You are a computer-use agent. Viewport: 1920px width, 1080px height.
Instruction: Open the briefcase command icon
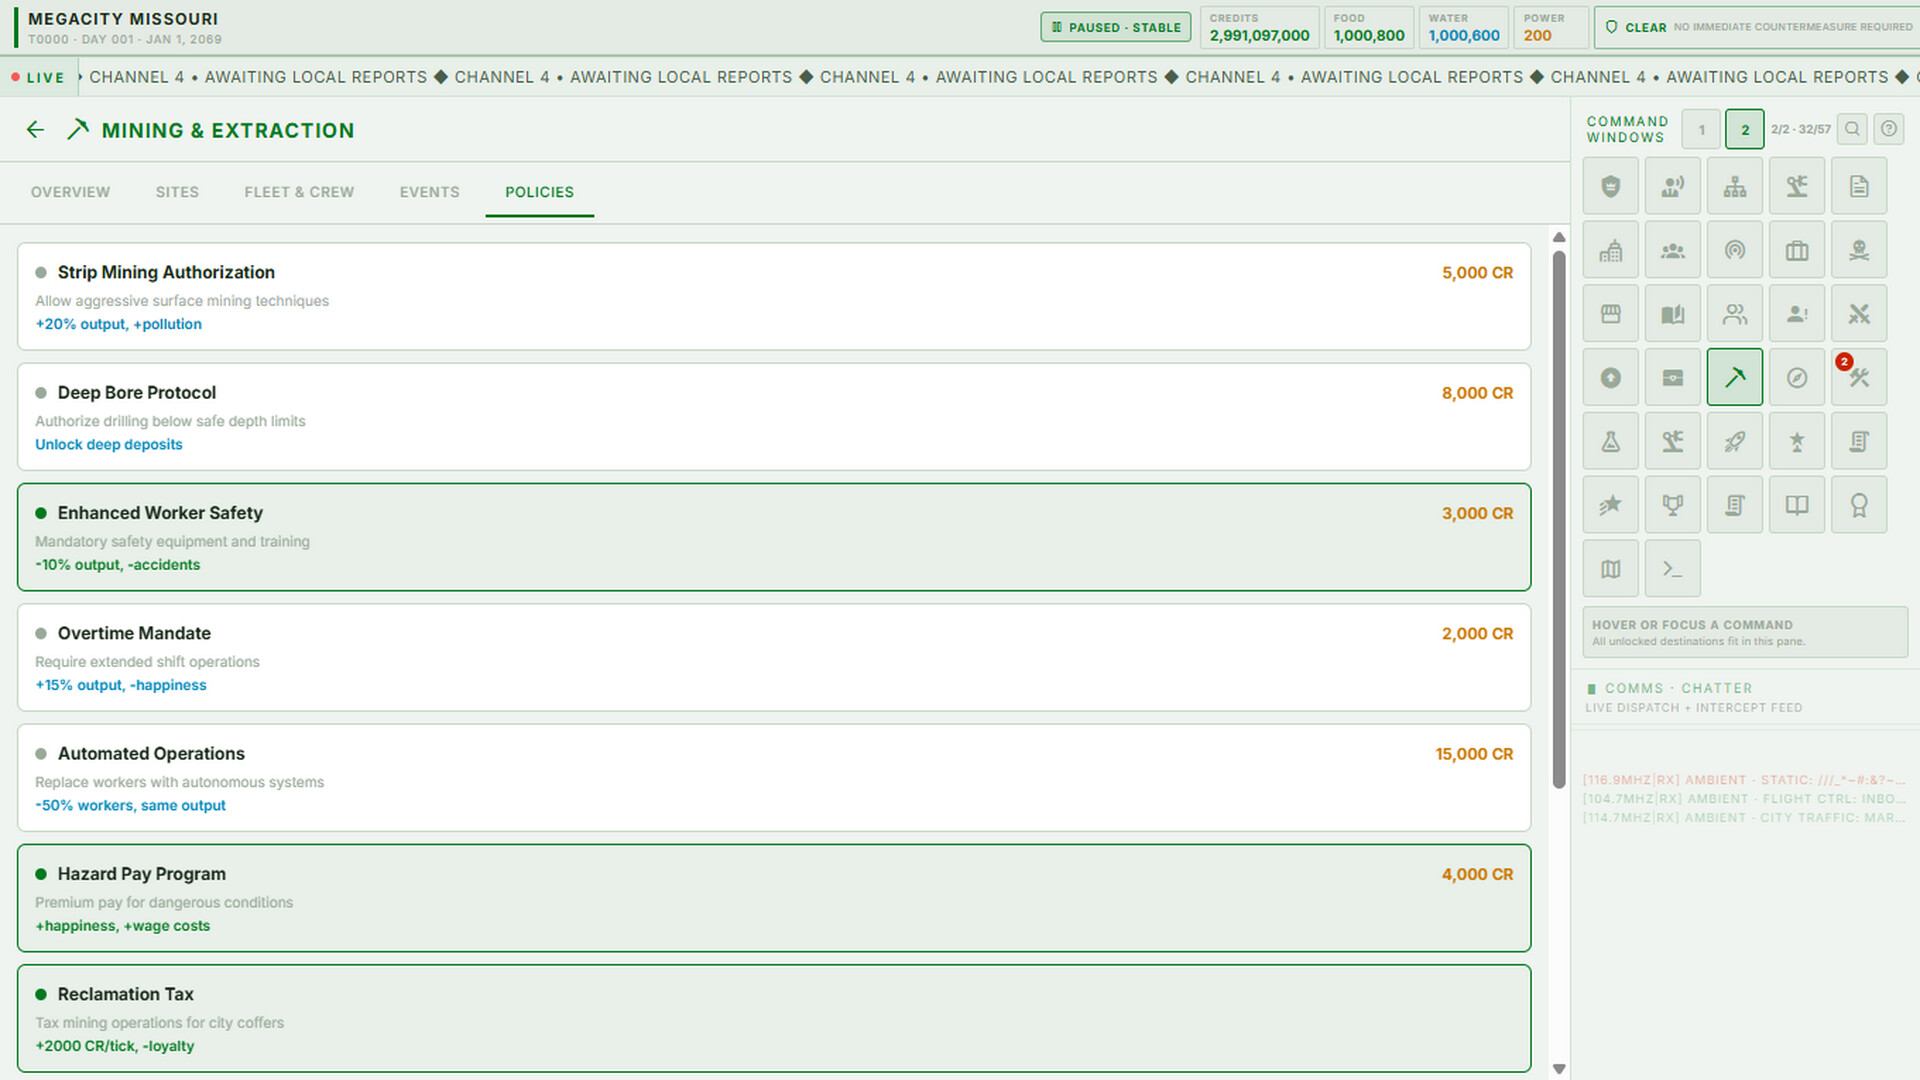[x=1796, y=250]
